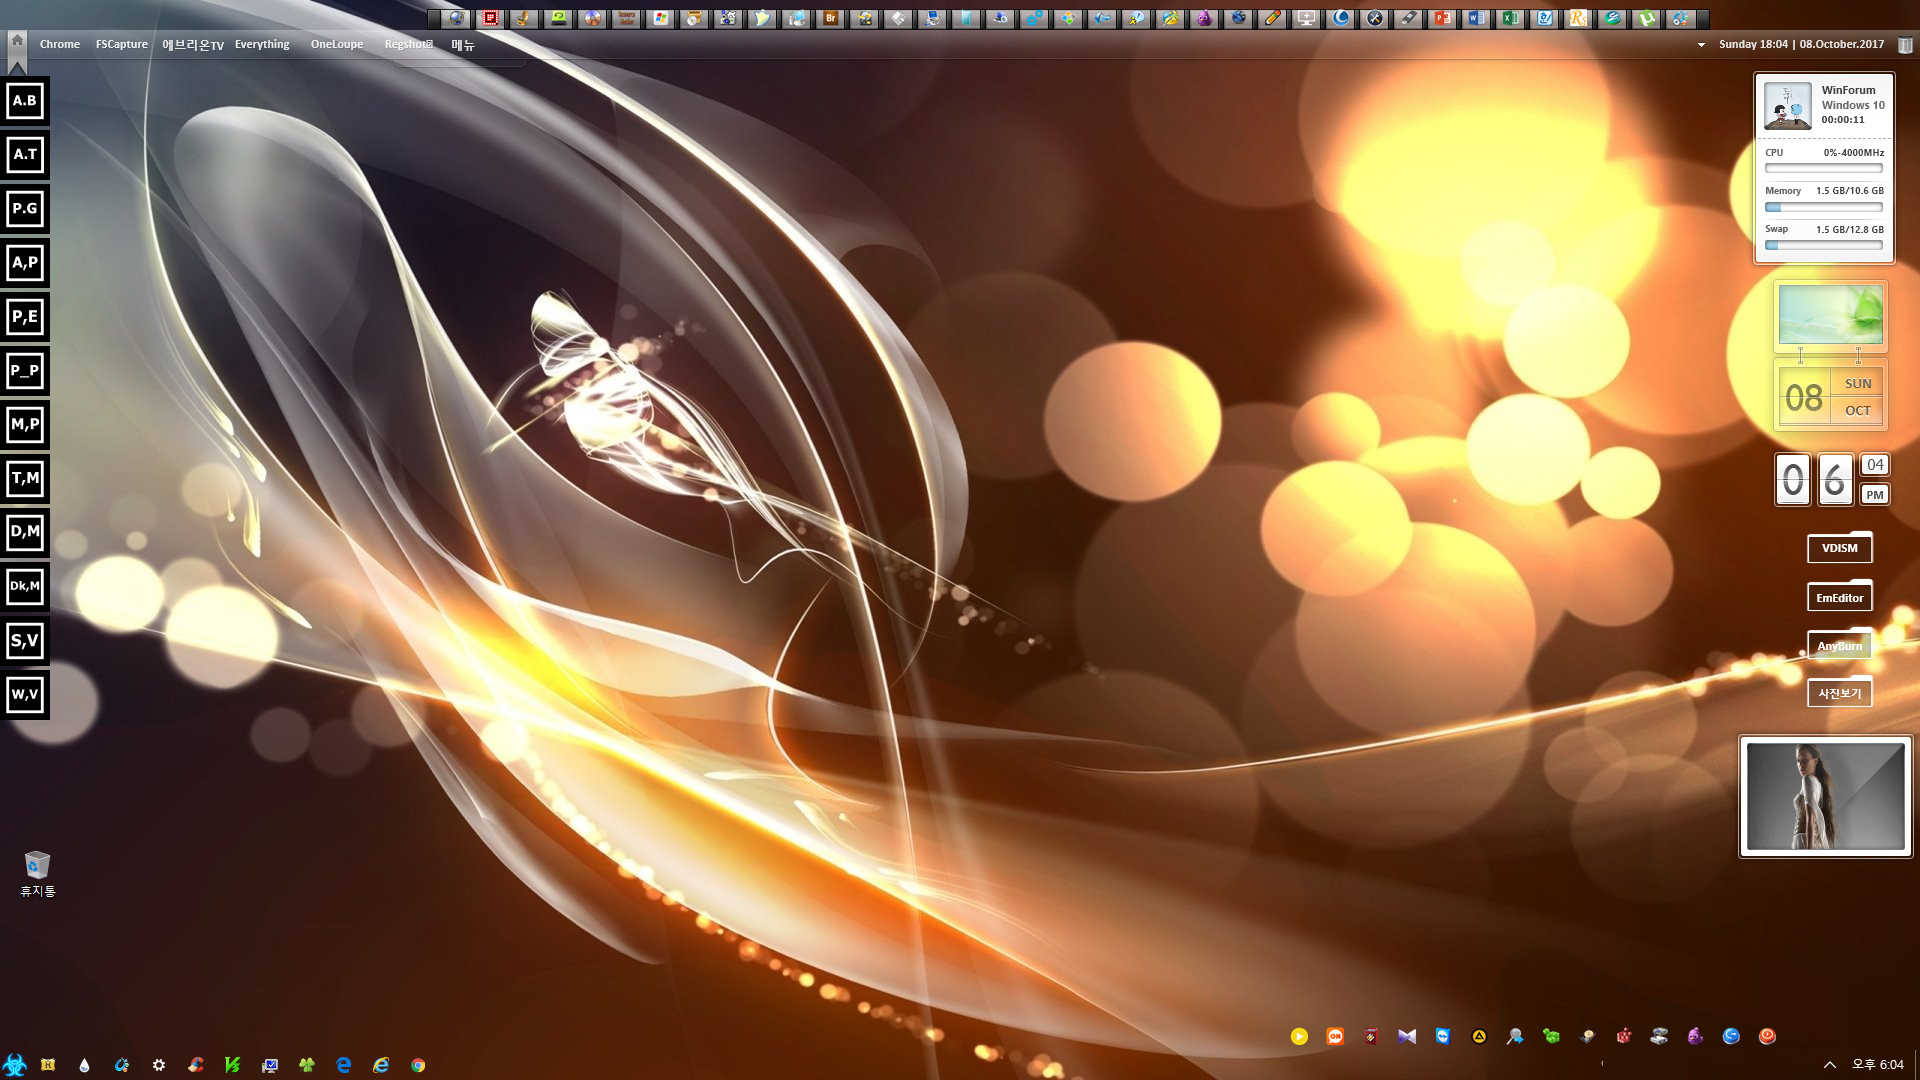Click FSCapture in the top menu bar
The image size is (1920, 1080).
(x=121, y=44)
